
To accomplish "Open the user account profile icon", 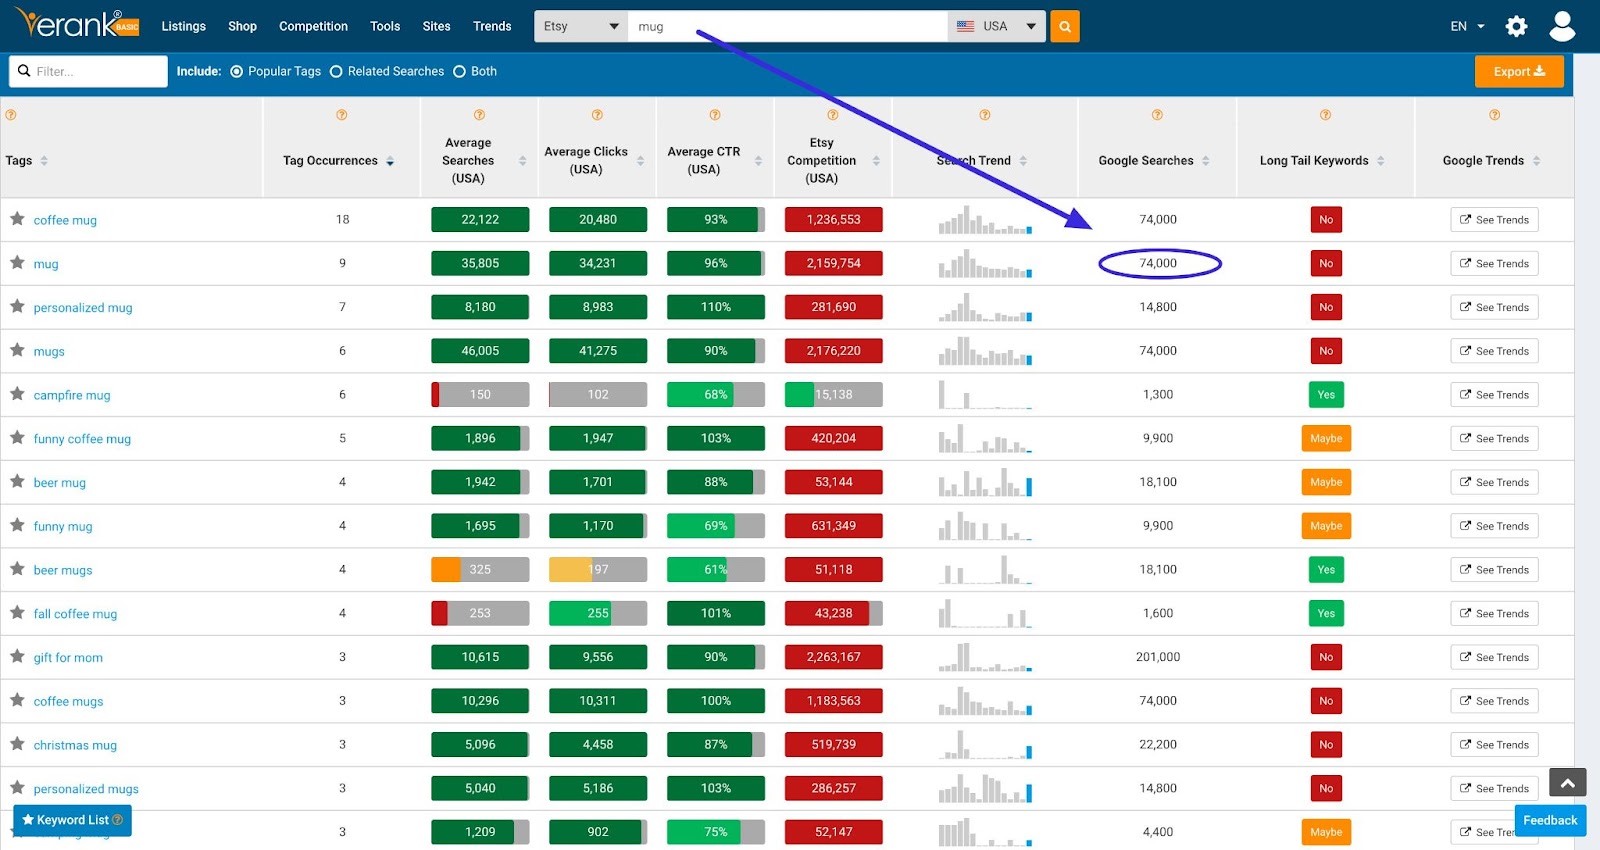I will coord(1562,26).
